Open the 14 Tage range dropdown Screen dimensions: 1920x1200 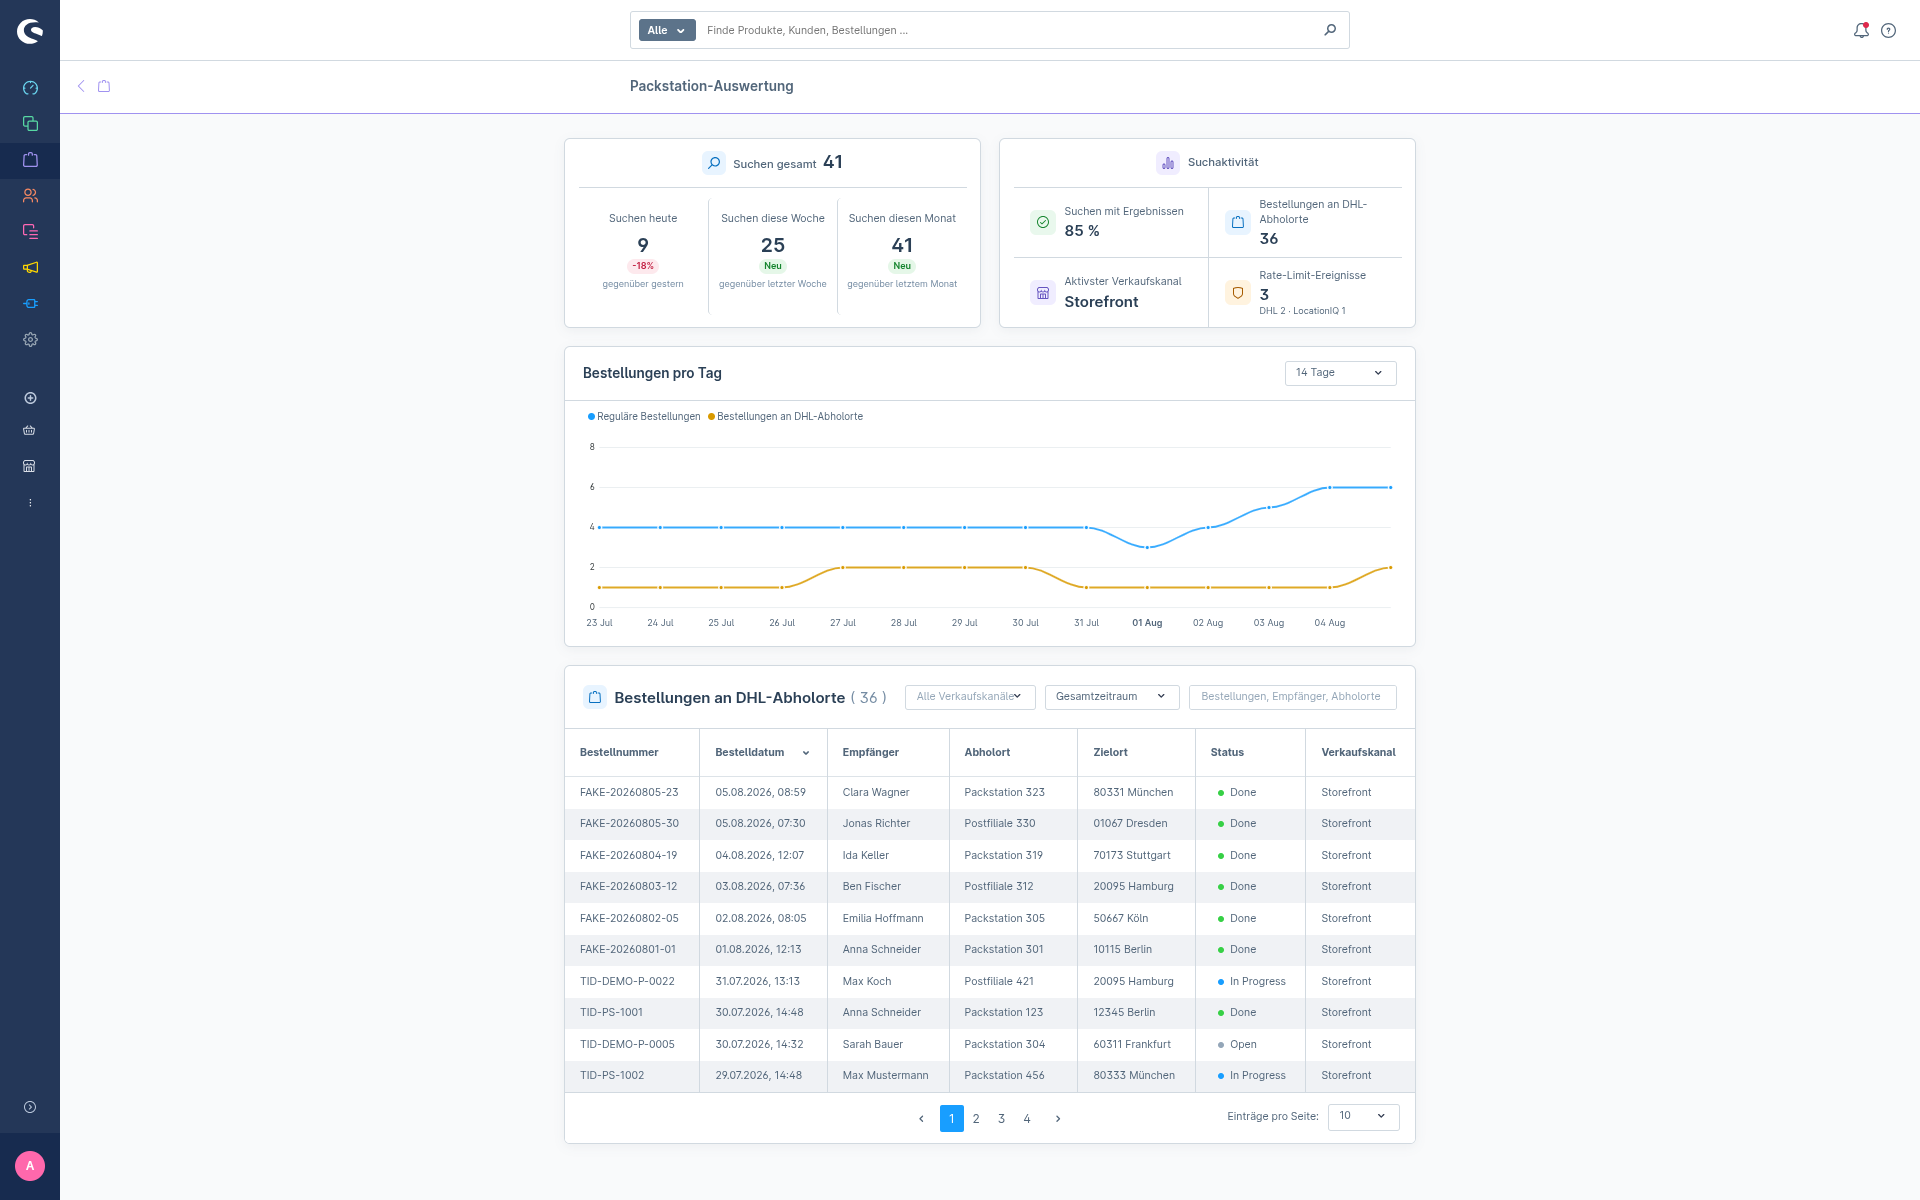click(1340, 373)
